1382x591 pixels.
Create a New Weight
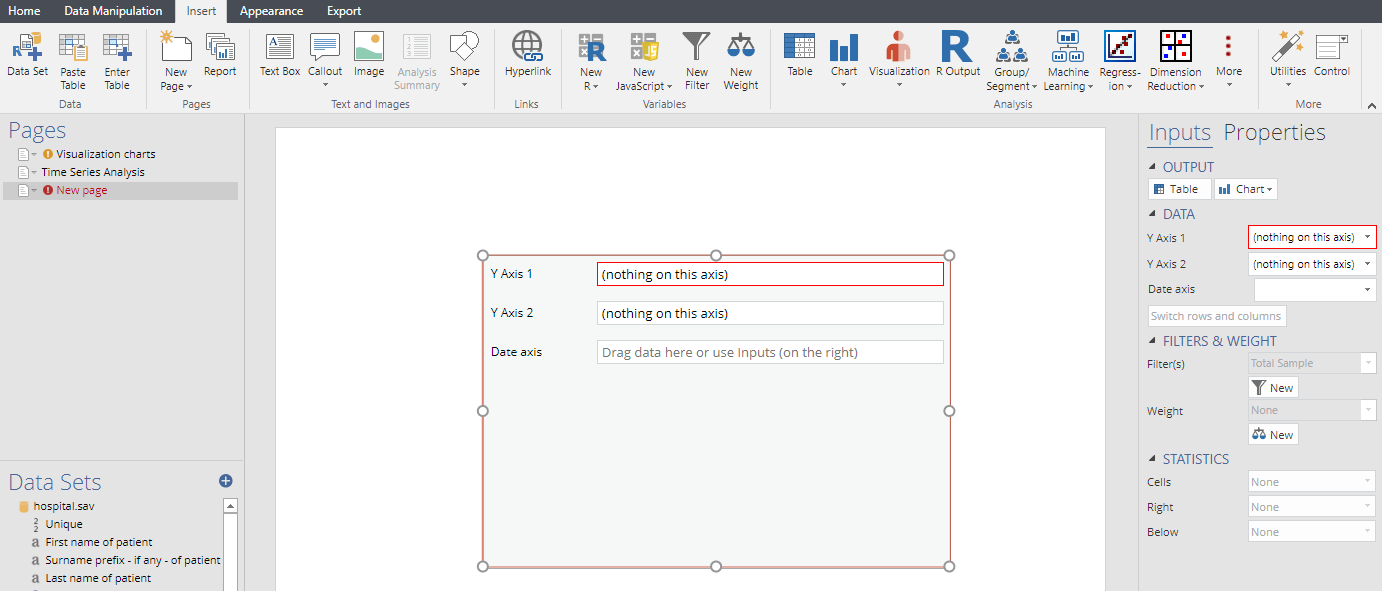point(741,57)
